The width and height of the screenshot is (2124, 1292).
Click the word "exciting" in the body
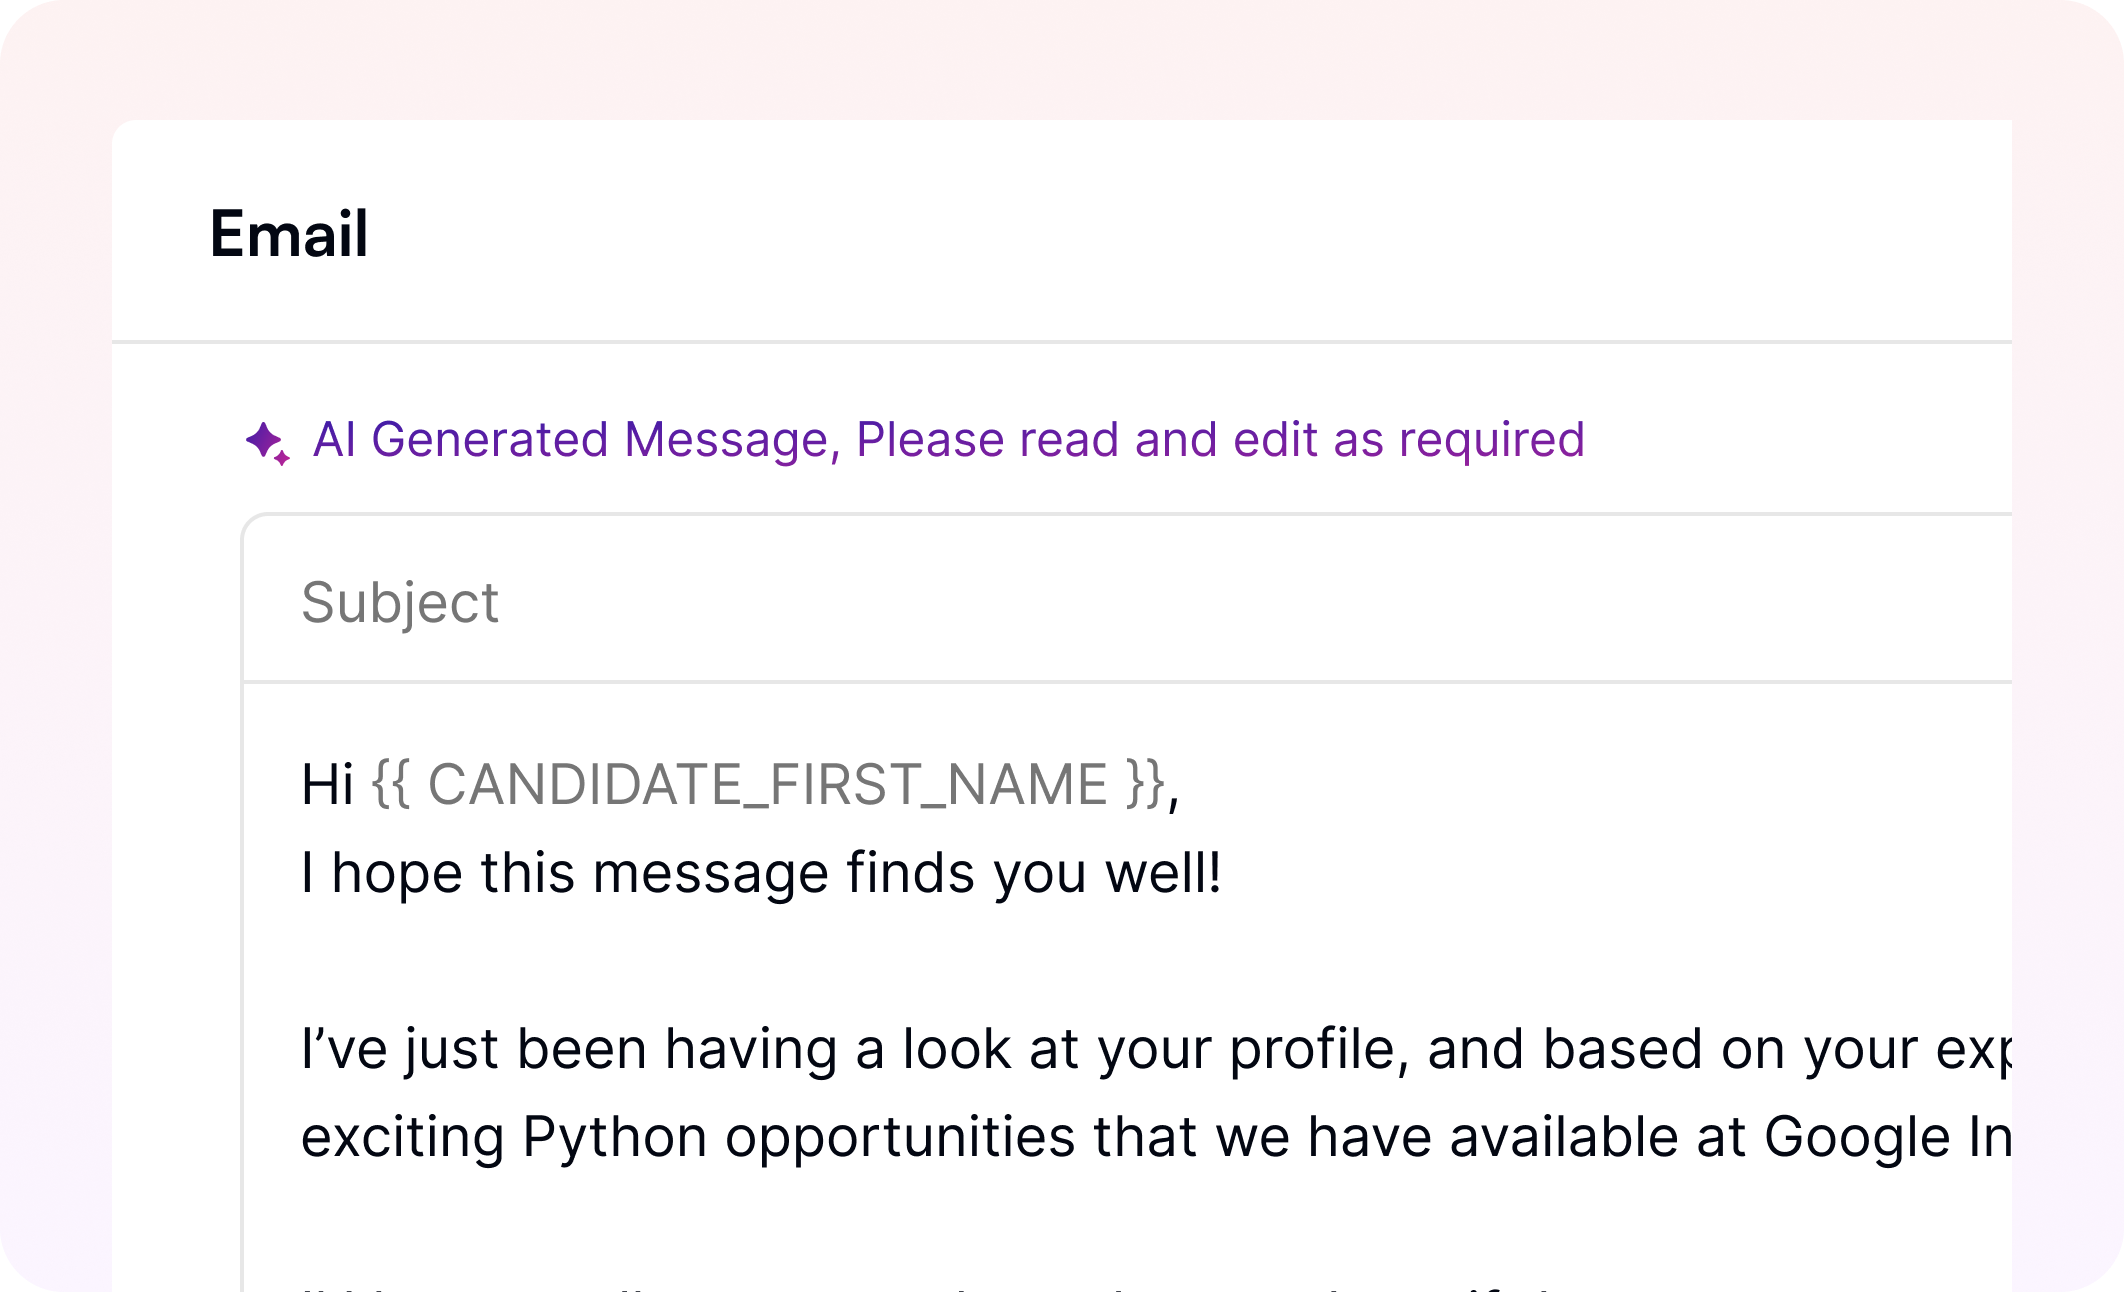[x=402, y=1137]
